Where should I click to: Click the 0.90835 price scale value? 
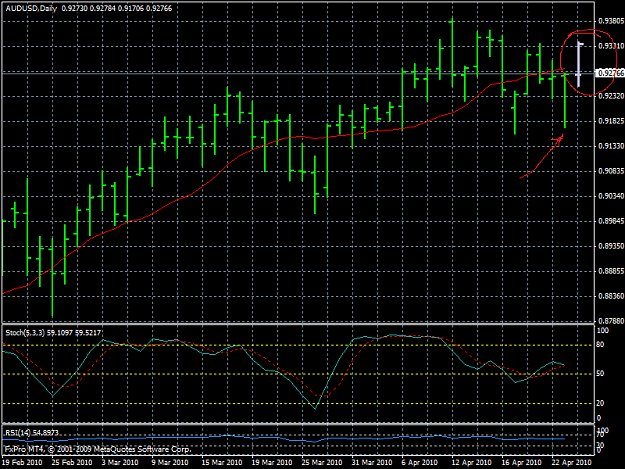point(611,171)
